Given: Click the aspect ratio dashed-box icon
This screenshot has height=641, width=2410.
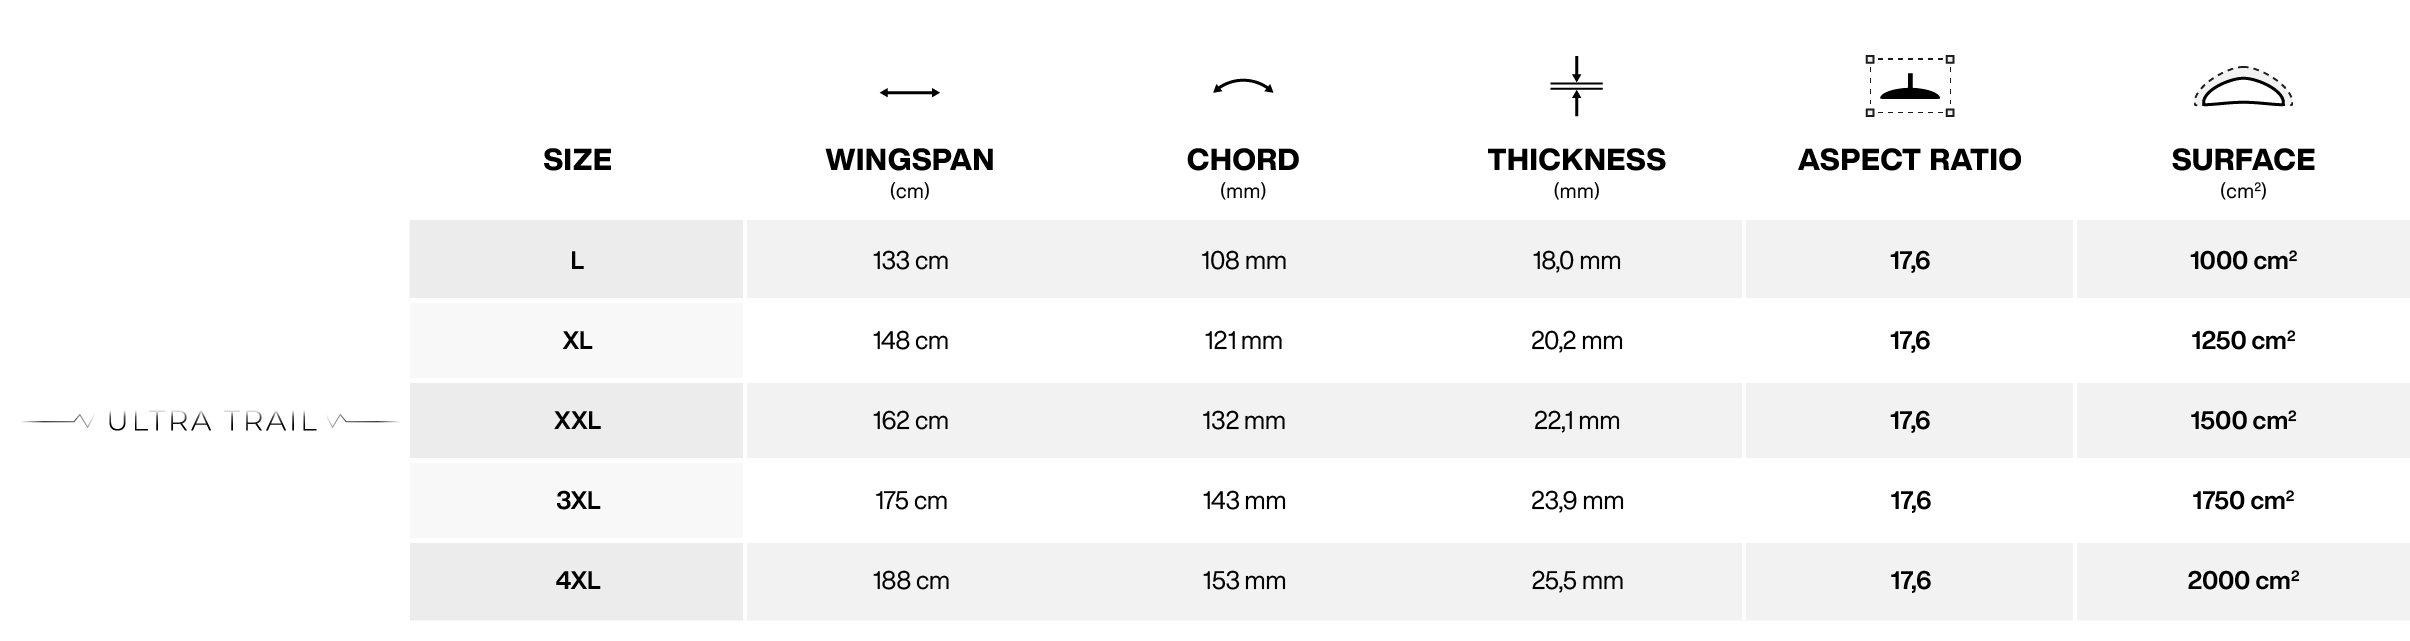Looking at the screenshot, I should (x=1910, y=86).
